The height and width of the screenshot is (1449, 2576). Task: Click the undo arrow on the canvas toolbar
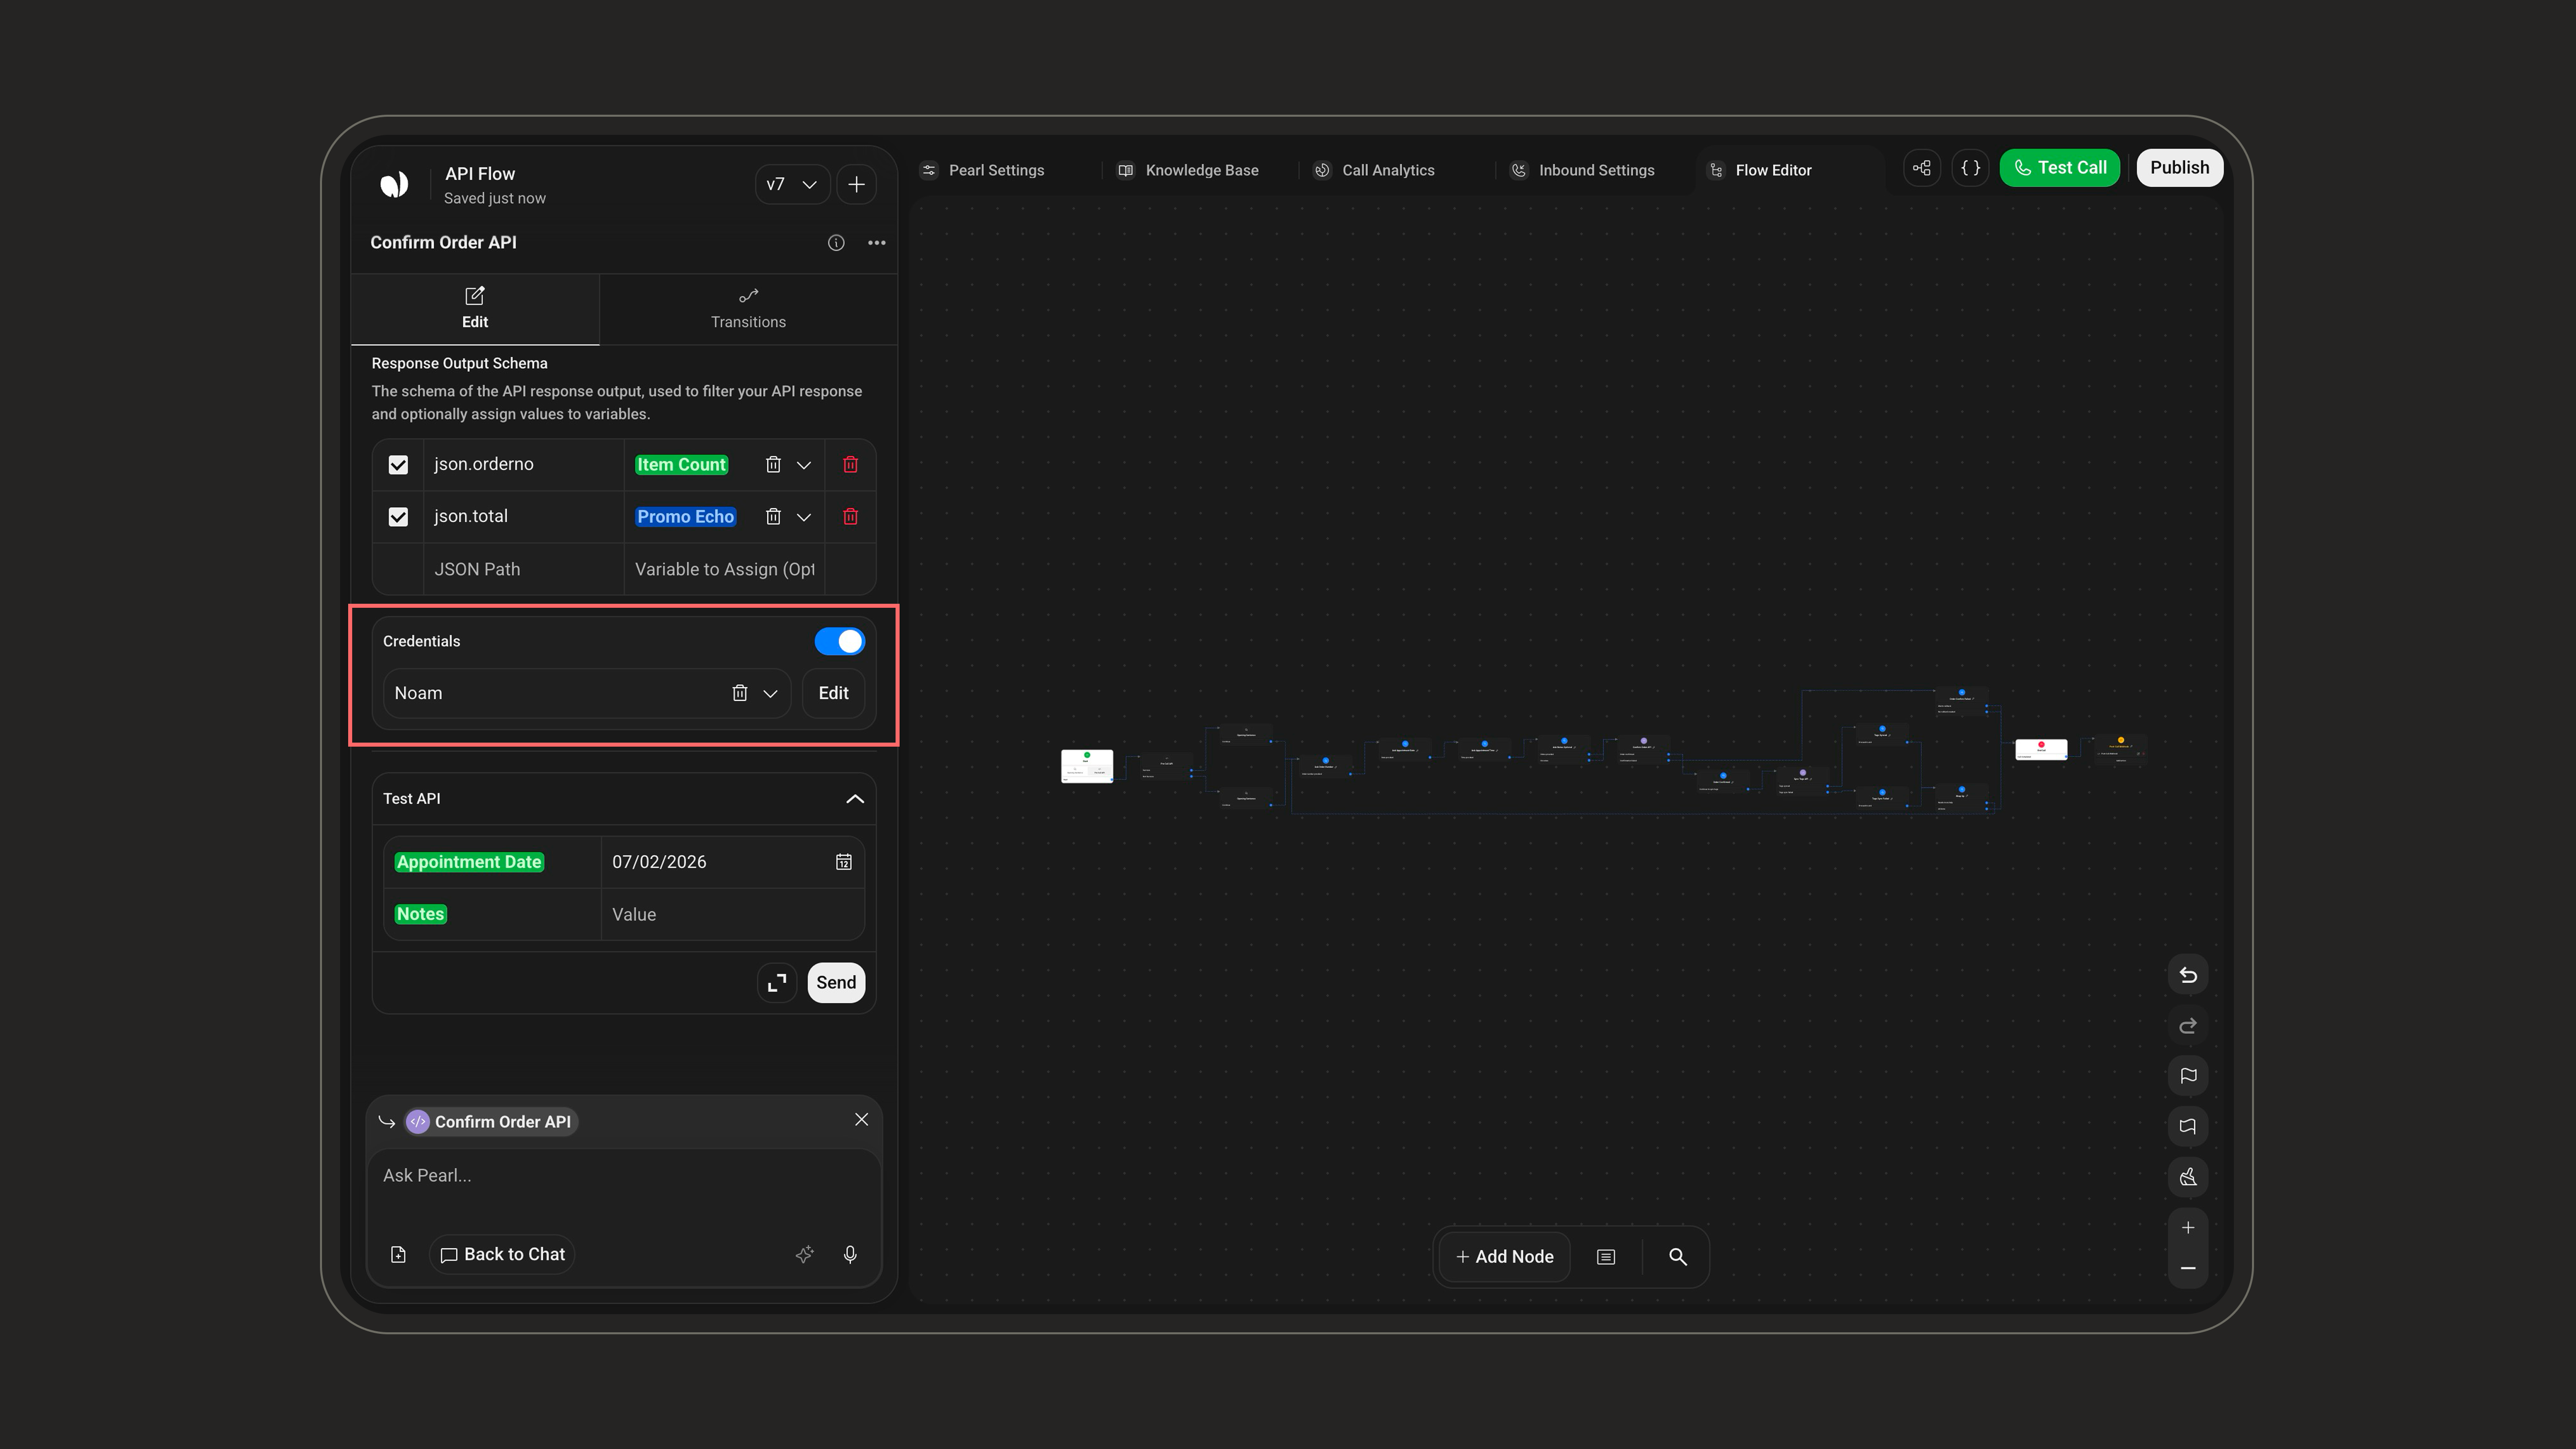pyautogui.click(x=2188, y=975)
